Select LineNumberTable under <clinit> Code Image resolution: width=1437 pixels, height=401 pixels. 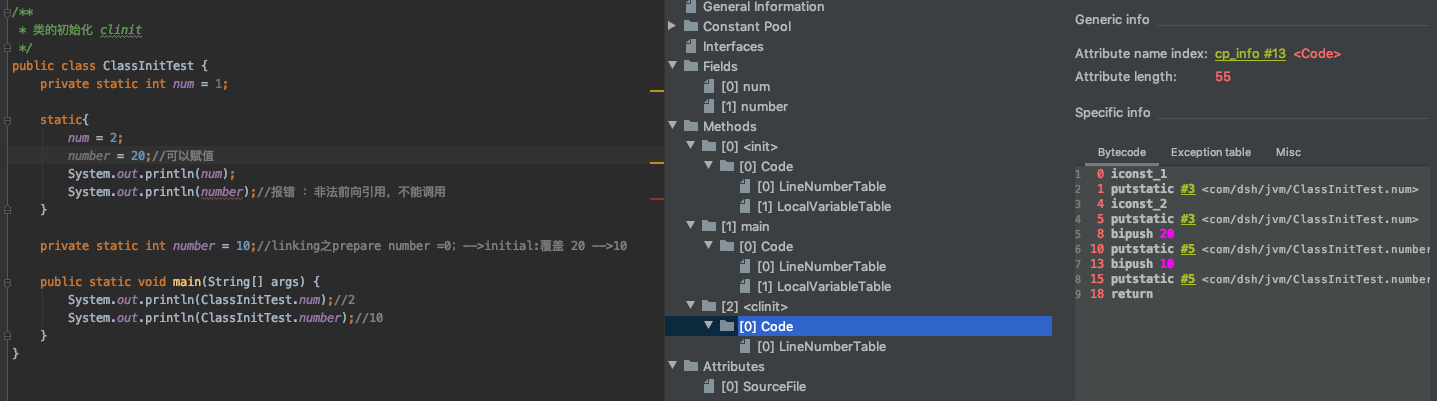tap(821, 347)
